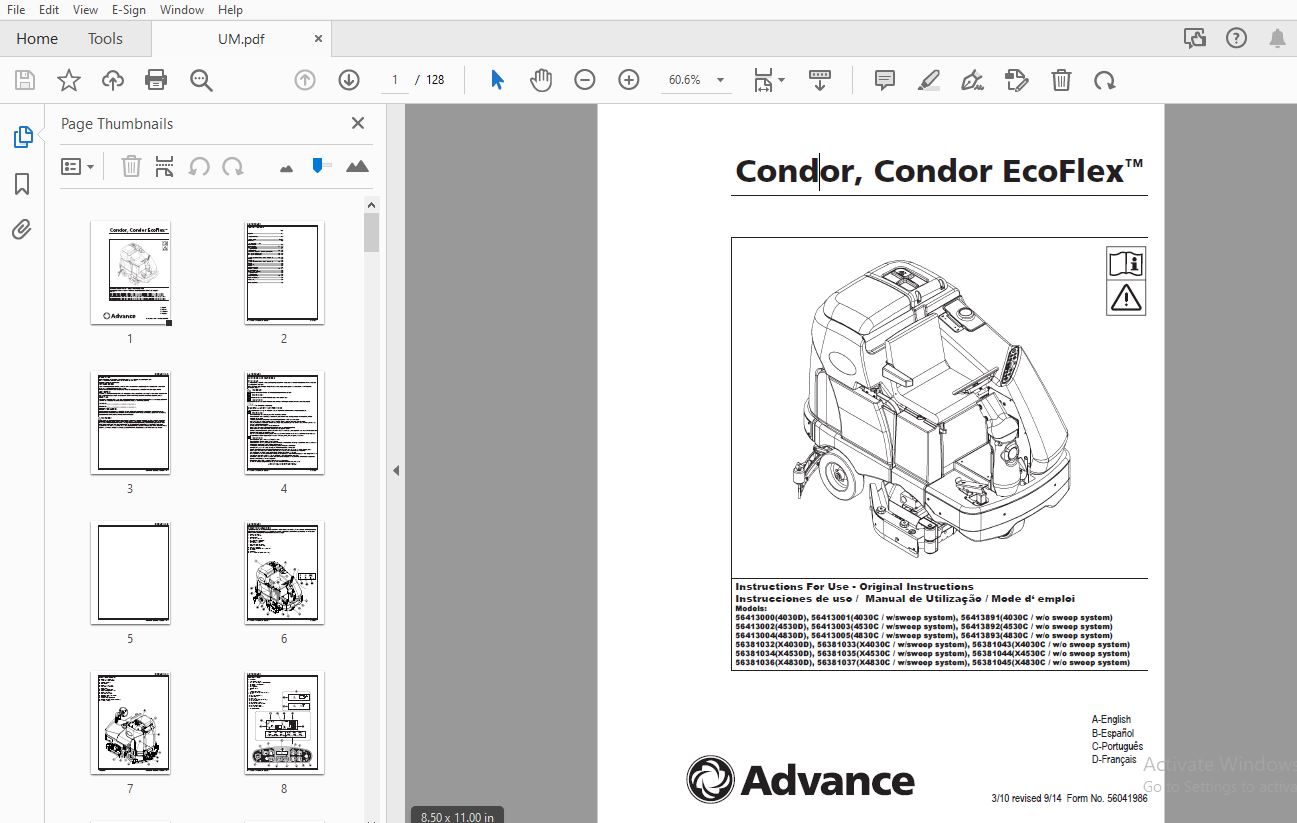The height and width of the screenshot is (823, 1297).
Task: Click the page size 8.50 x 11.00 in label
Action: pos(456,816)
